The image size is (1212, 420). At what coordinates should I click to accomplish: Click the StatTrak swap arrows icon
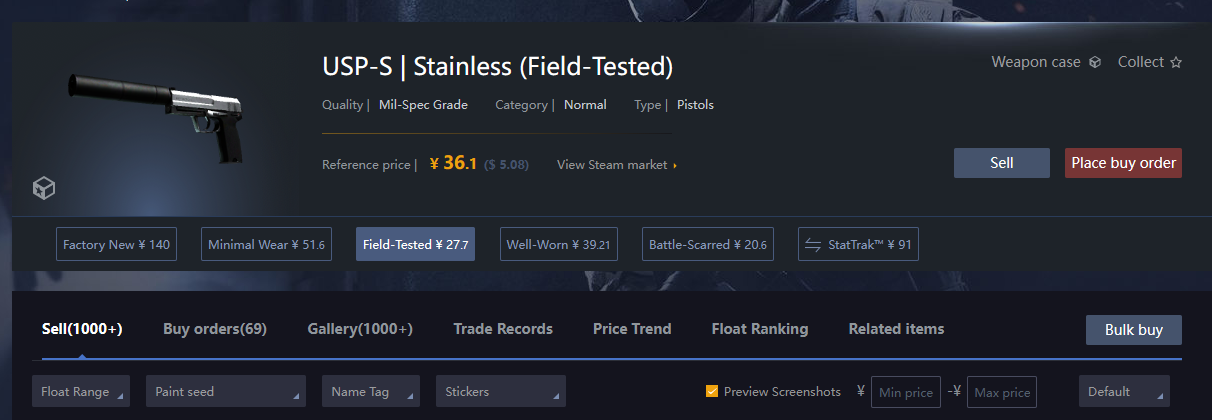(813, 245)
